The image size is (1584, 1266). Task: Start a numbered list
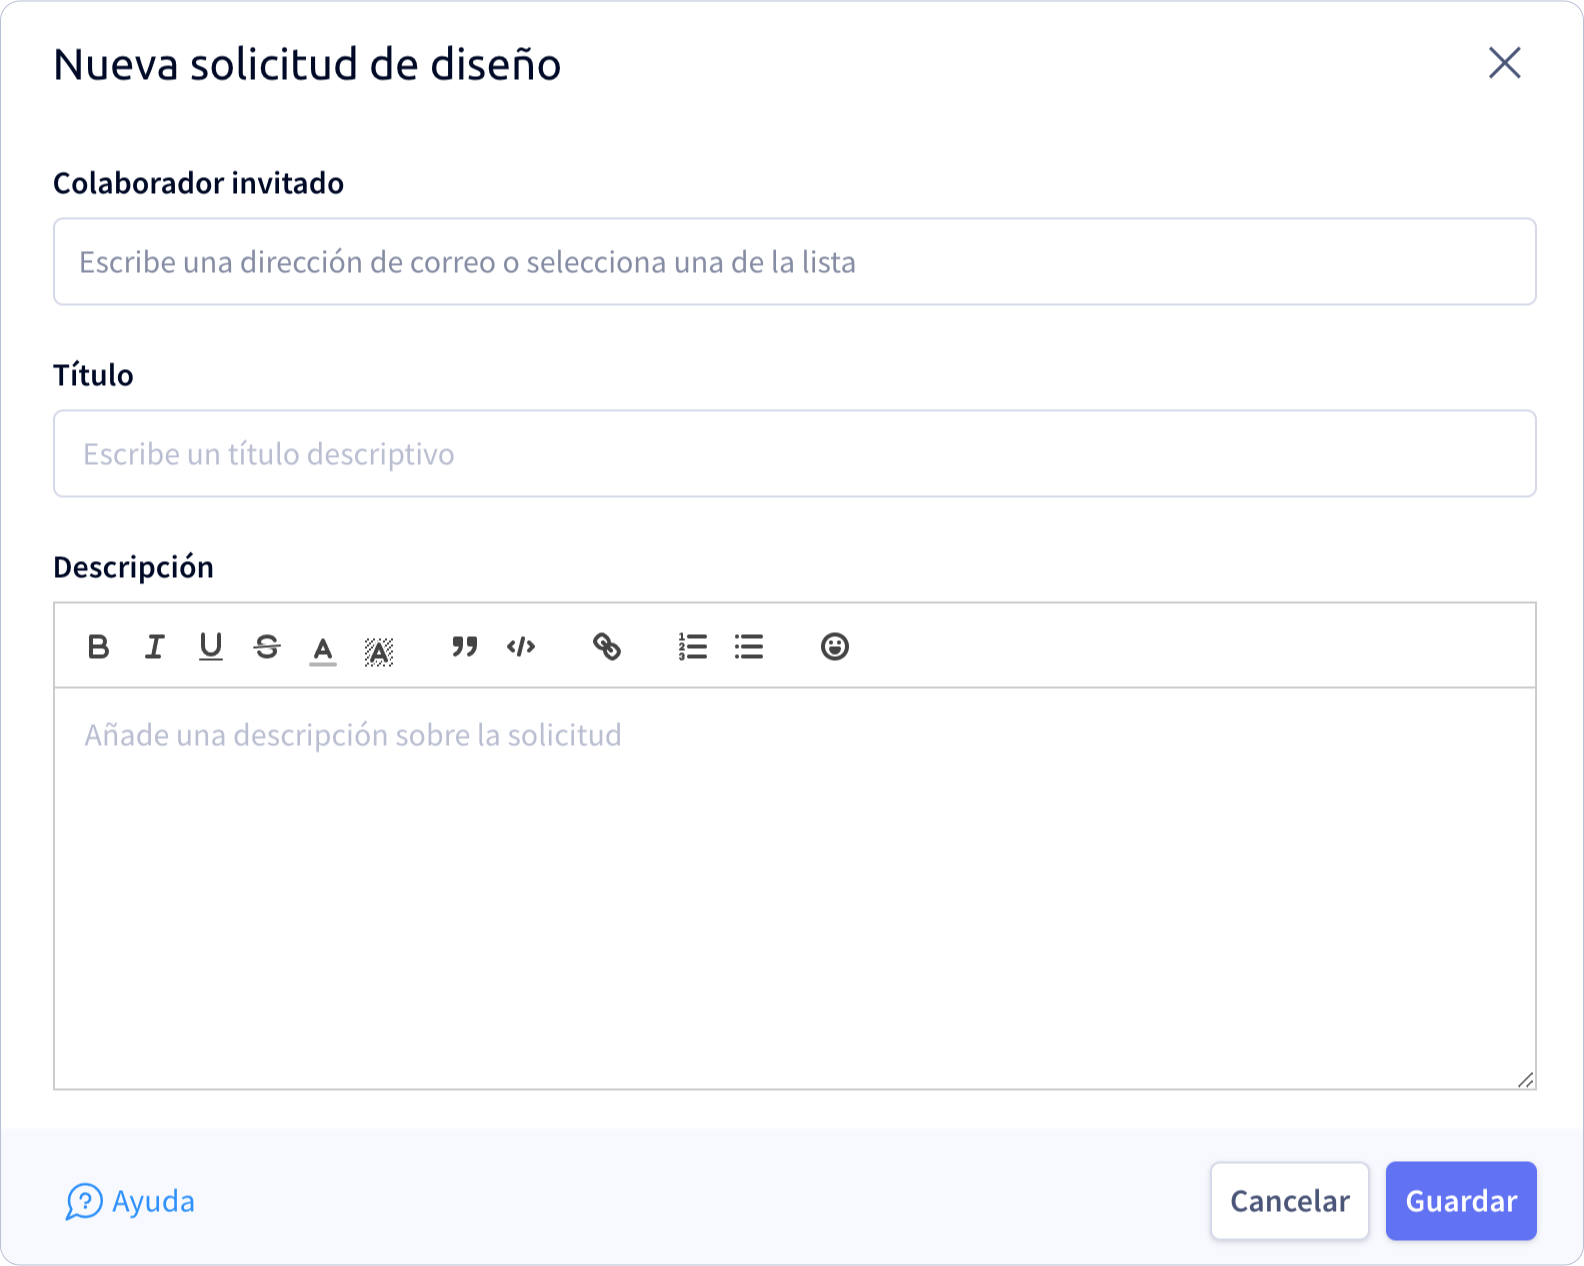[x=692, y=647]
